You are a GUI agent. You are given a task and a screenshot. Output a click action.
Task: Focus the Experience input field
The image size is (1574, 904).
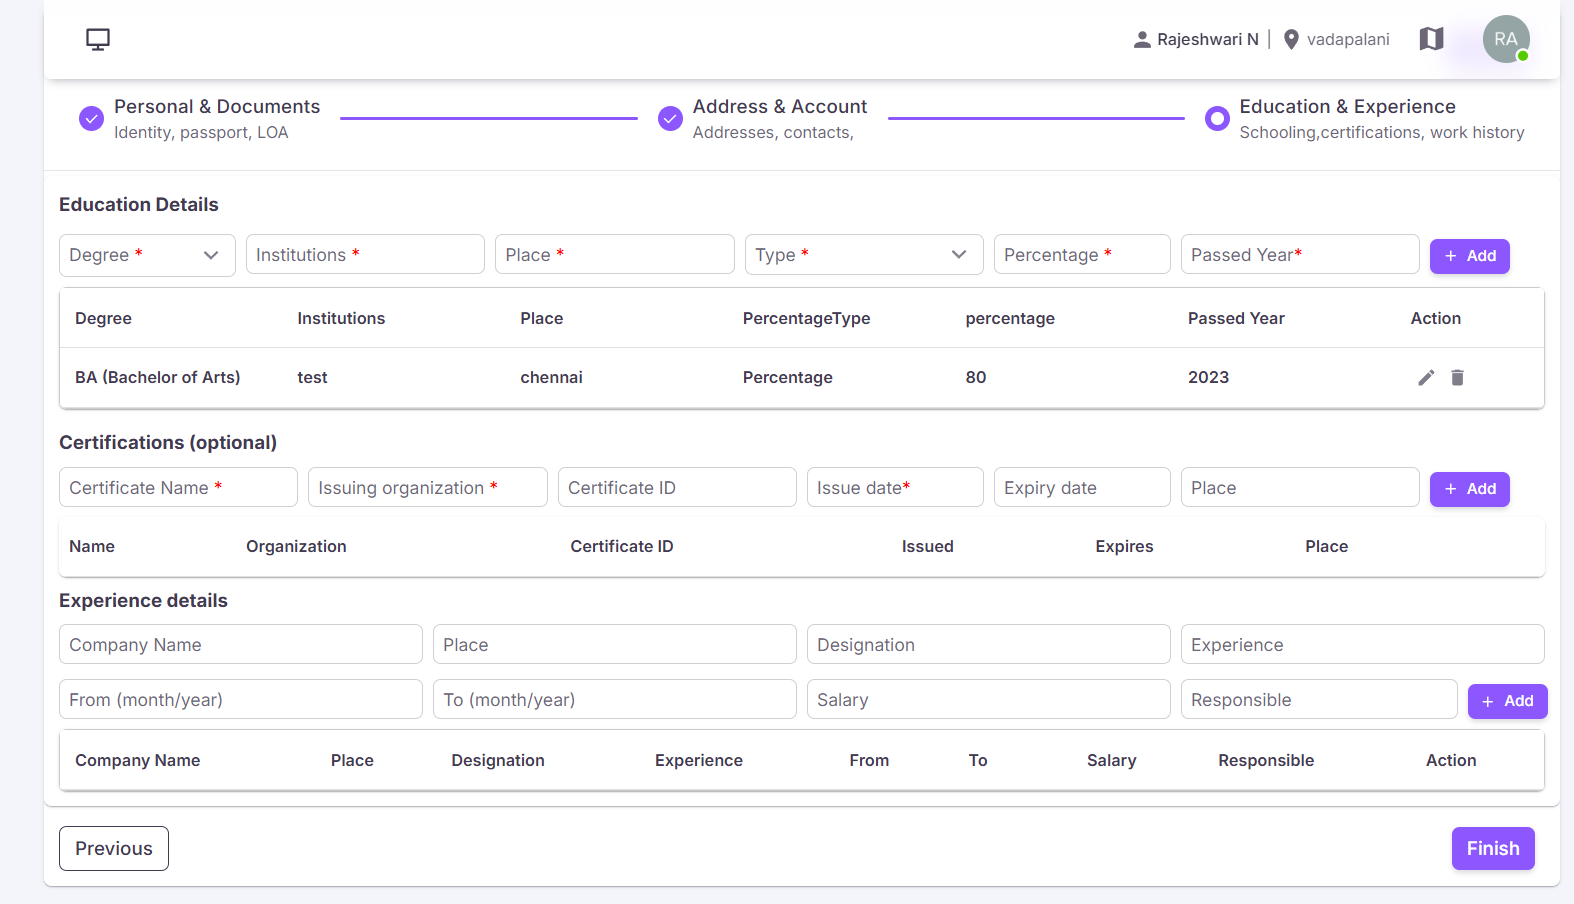tap(1363, 644)
